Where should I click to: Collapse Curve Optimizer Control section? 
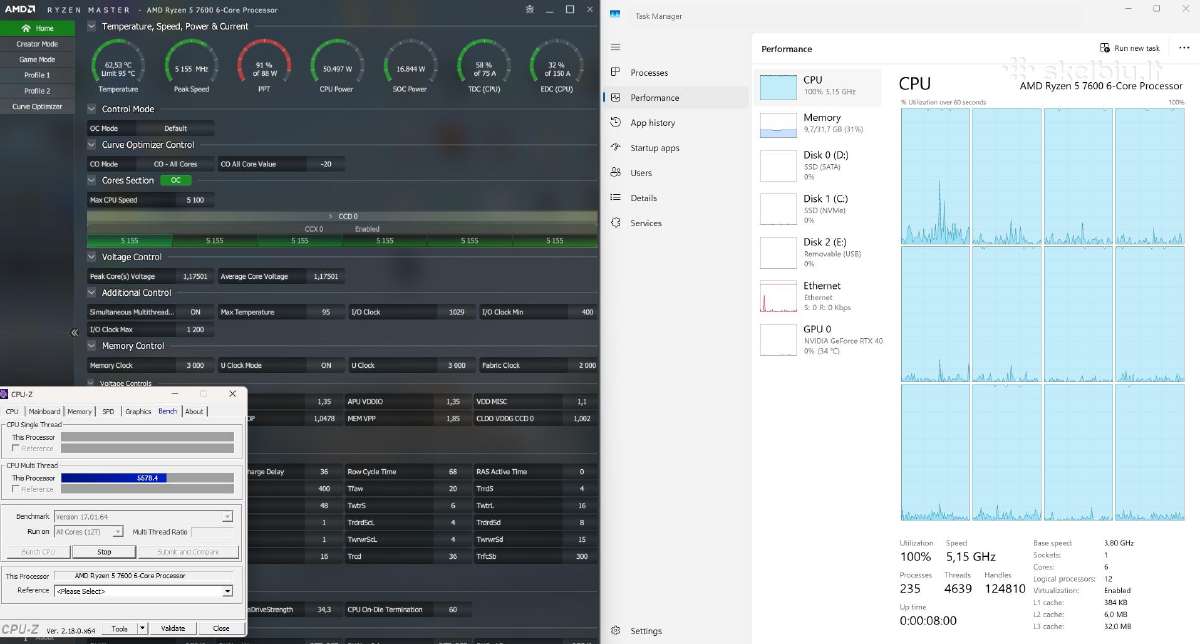pos(92,145)
